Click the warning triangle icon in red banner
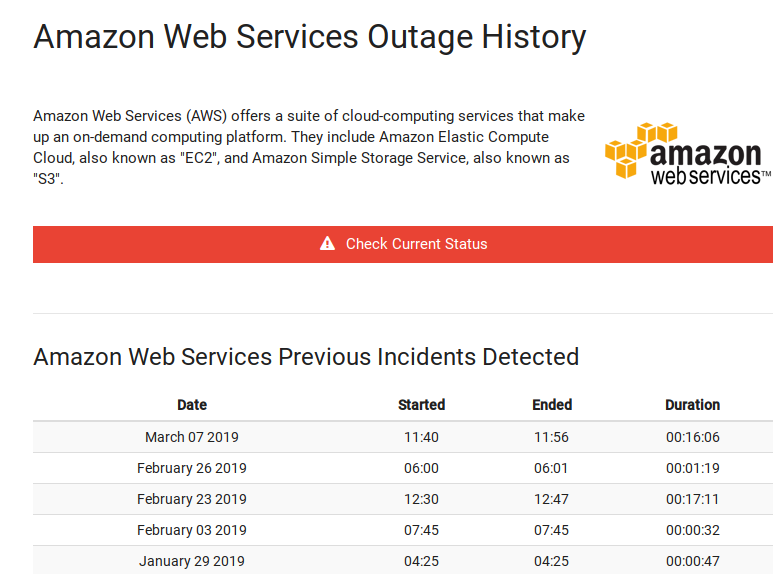The image size is (781, 574). [x=327, y=244]
